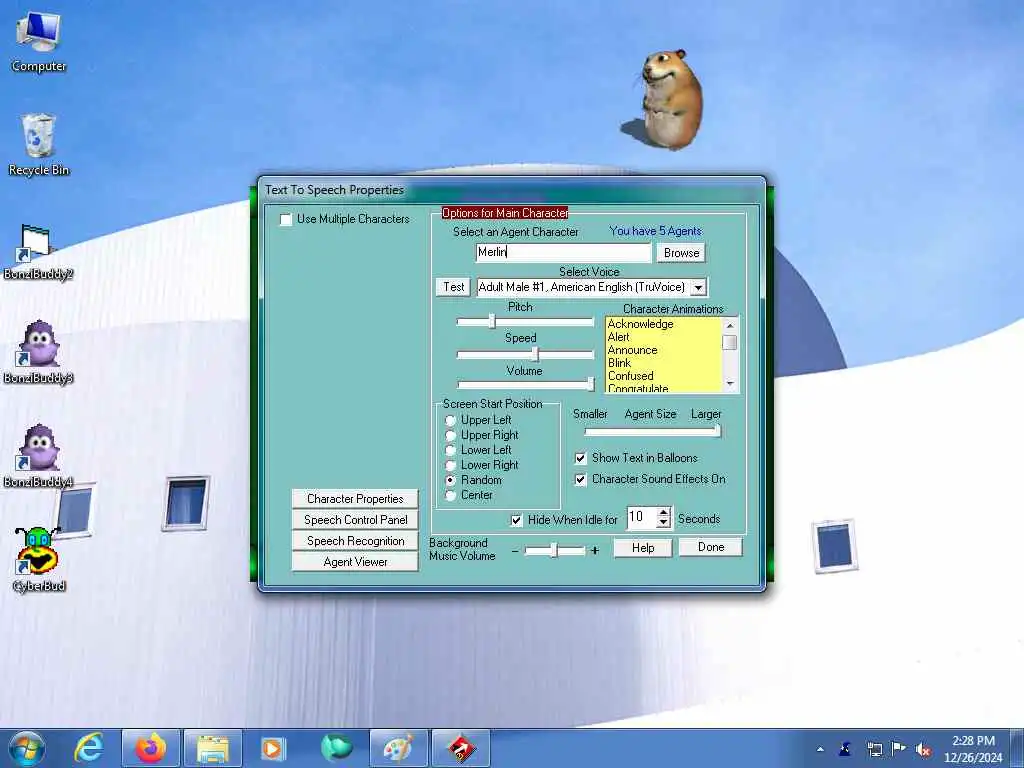Screen dimensions: 1024x768
Task: Click the You have 5 Agents text
Action: pyautogui.click(x=655, y=231)
